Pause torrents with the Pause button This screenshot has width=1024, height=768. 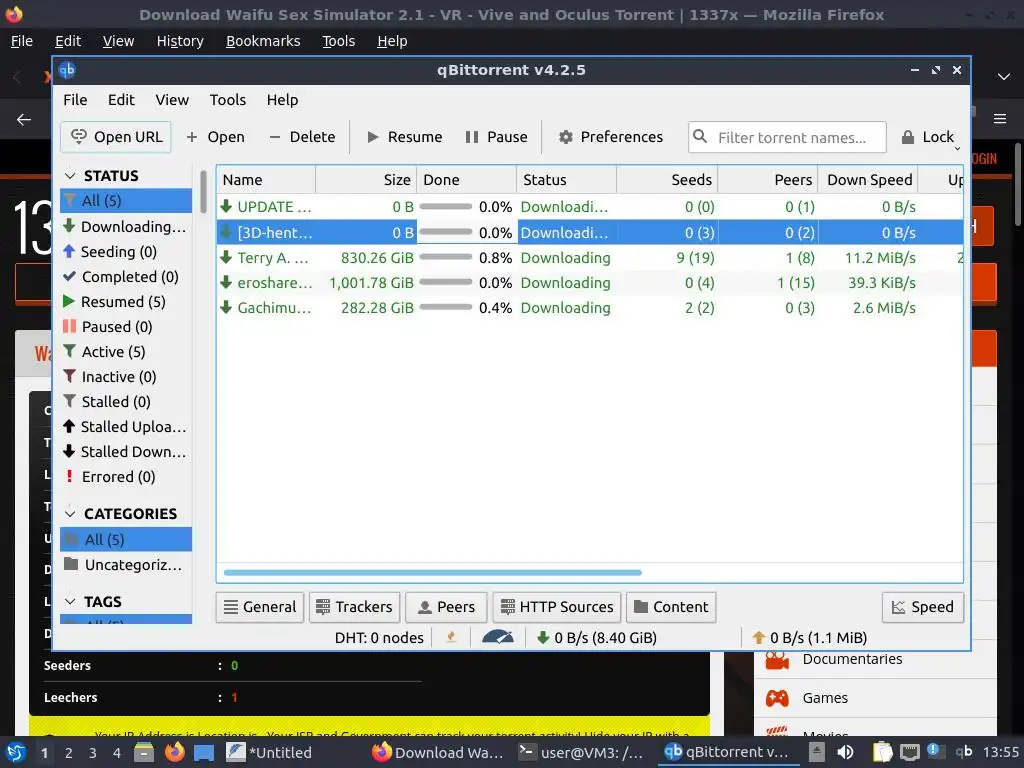[496, 137]
